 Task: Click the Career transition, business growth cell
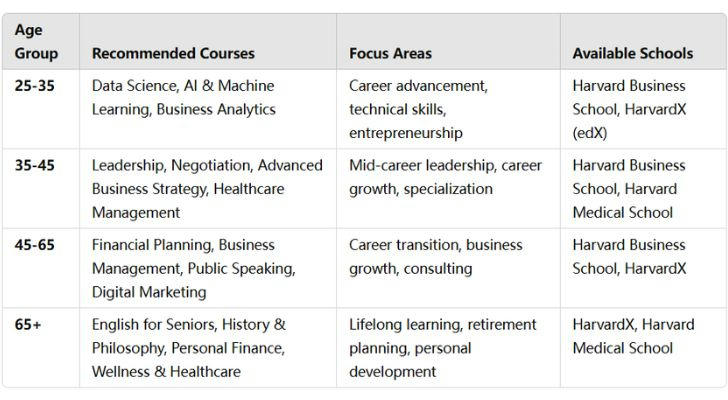pyautogui.click(x=448, y=268)
